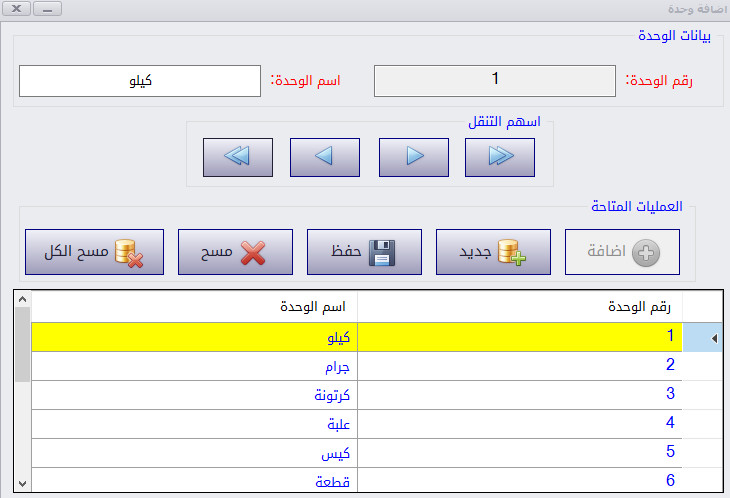Select unit number 6 cell in the table
This screenshot has width=730, height=498.
(520, 480)
